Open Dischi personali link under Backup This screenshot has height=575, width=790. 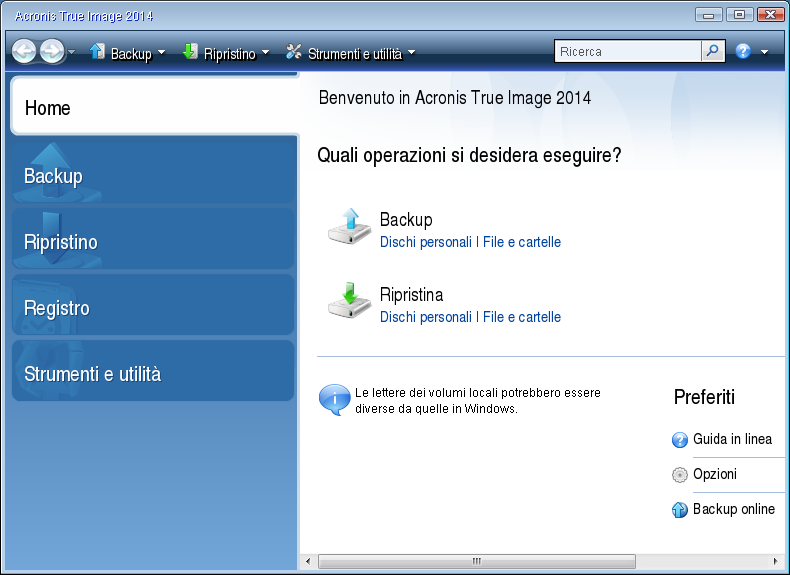pos(426,242)
